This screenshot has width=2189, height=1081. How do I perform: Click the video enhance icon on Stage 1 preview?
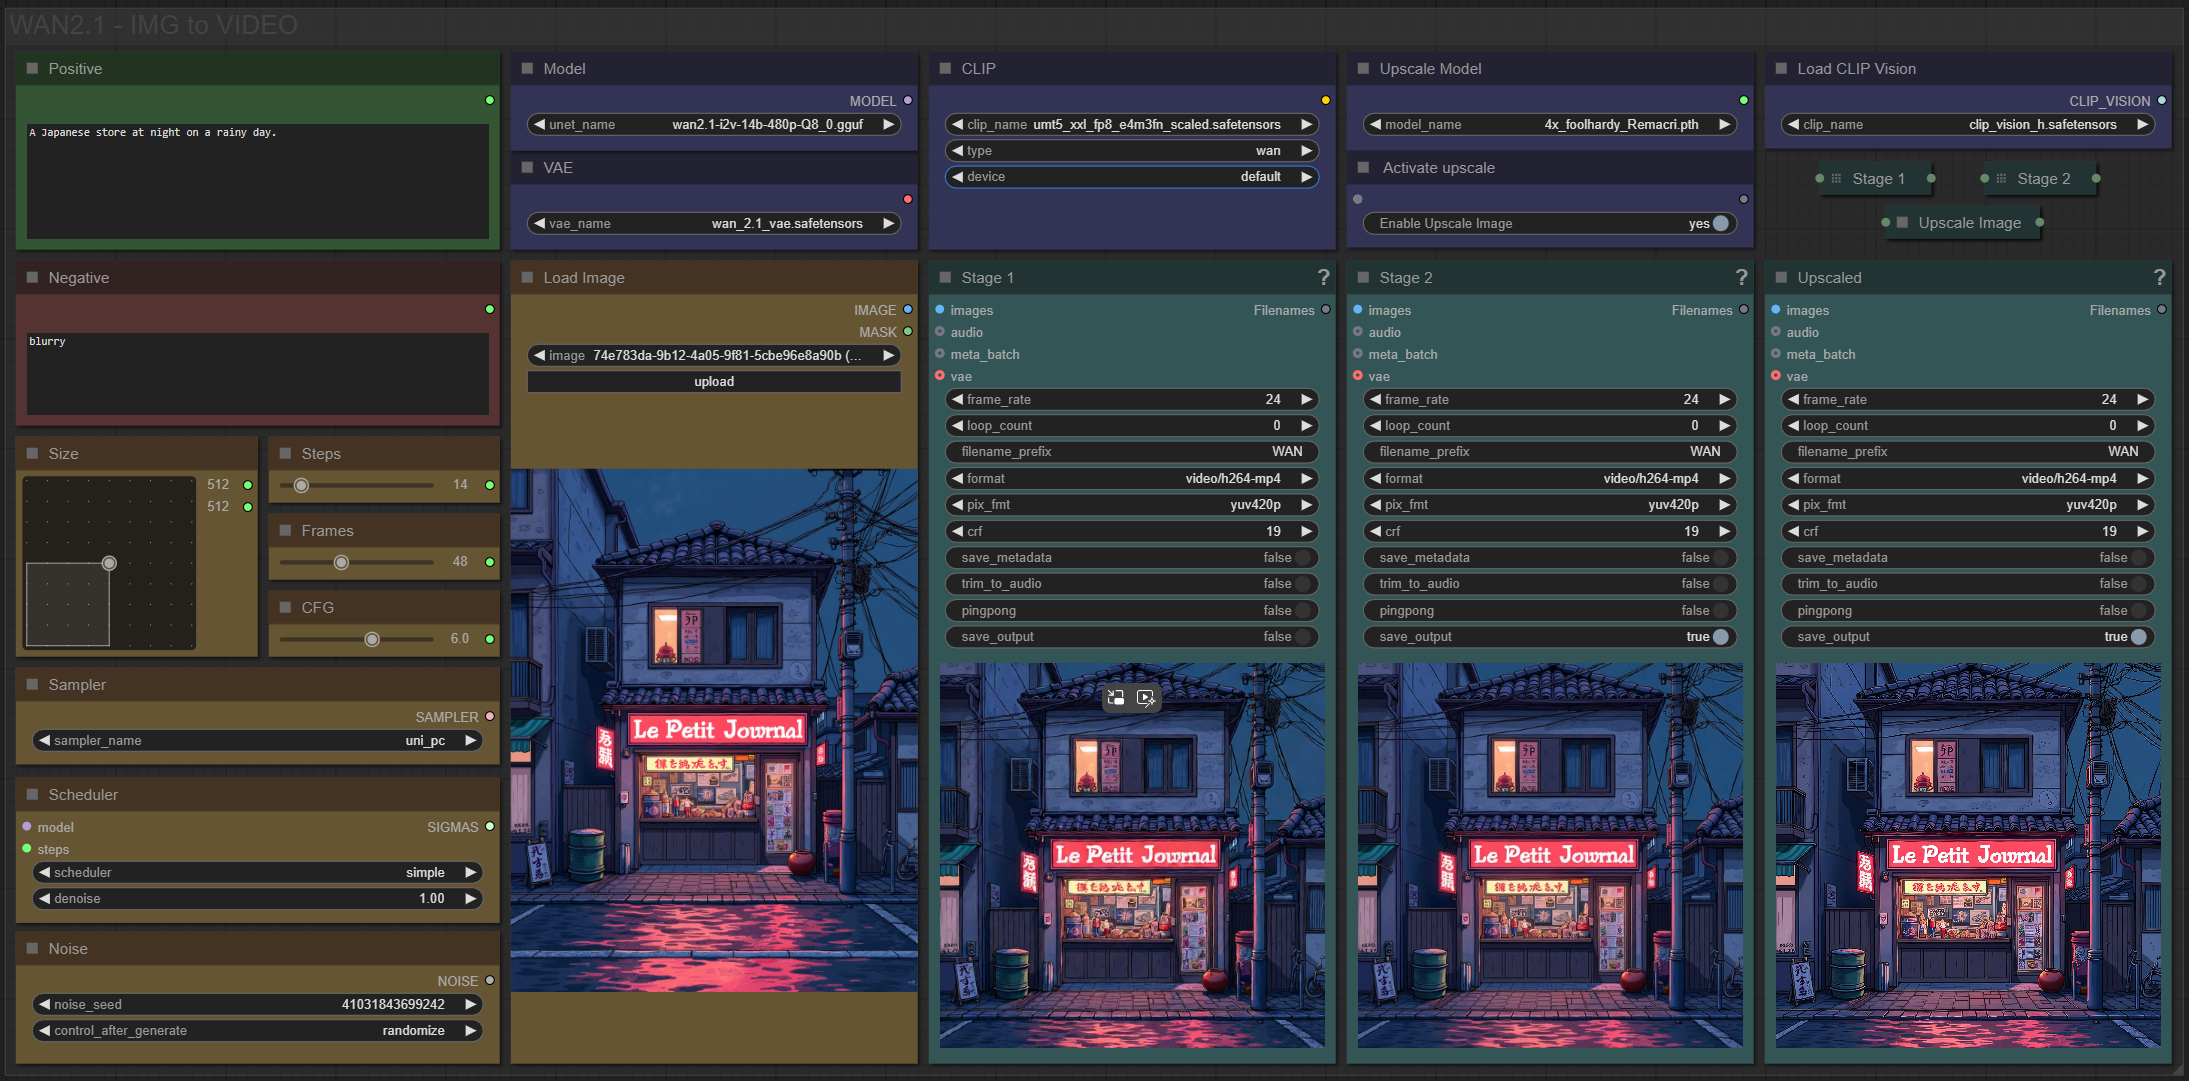point(1146,698)
